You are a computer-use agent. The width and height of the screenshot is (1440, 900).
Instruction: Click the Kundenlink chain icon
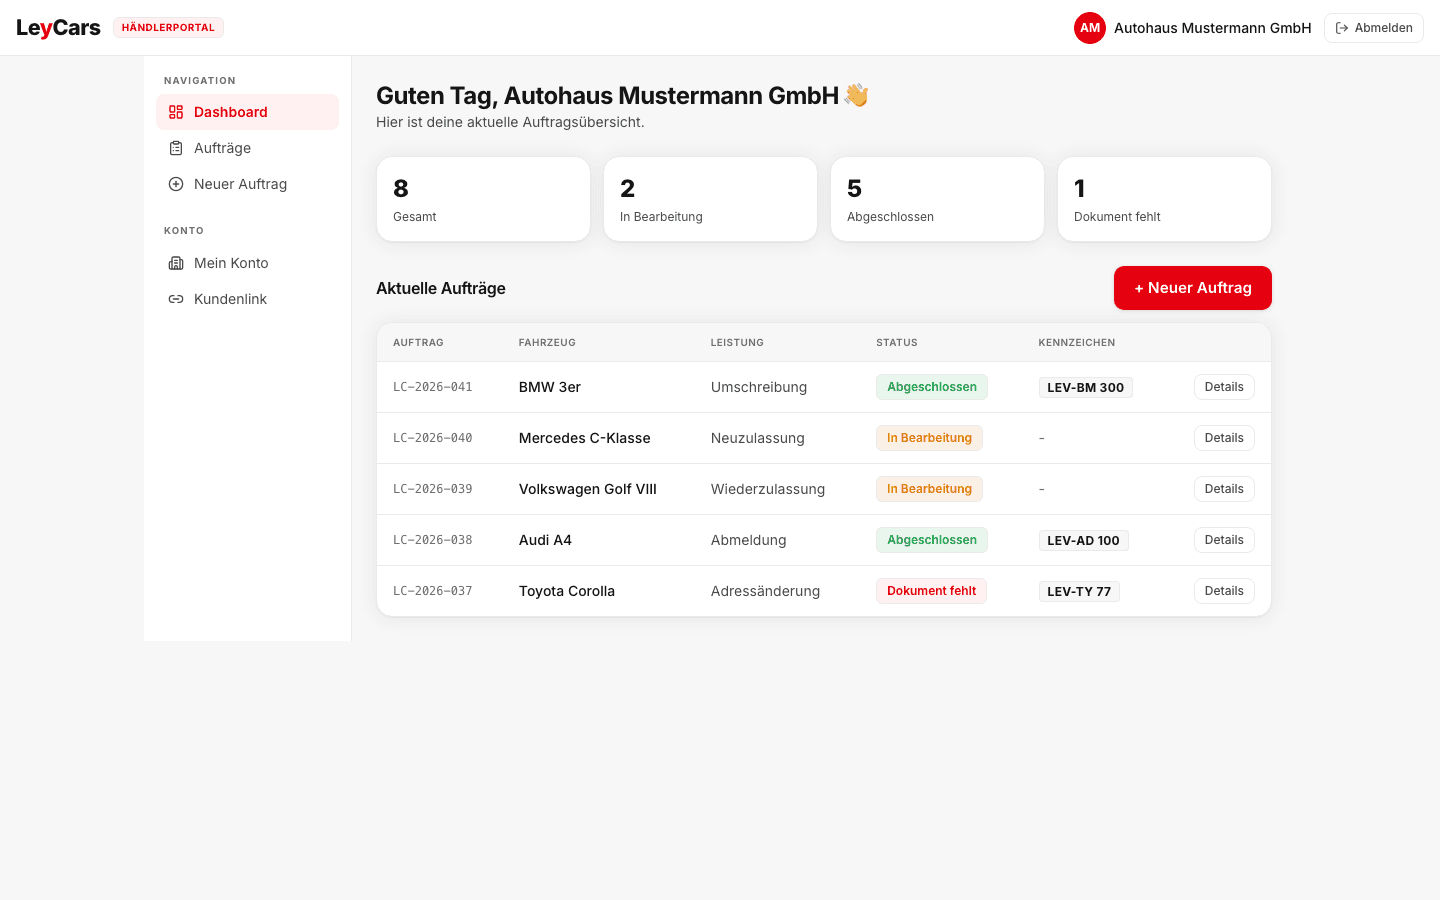tap(176, 299)
